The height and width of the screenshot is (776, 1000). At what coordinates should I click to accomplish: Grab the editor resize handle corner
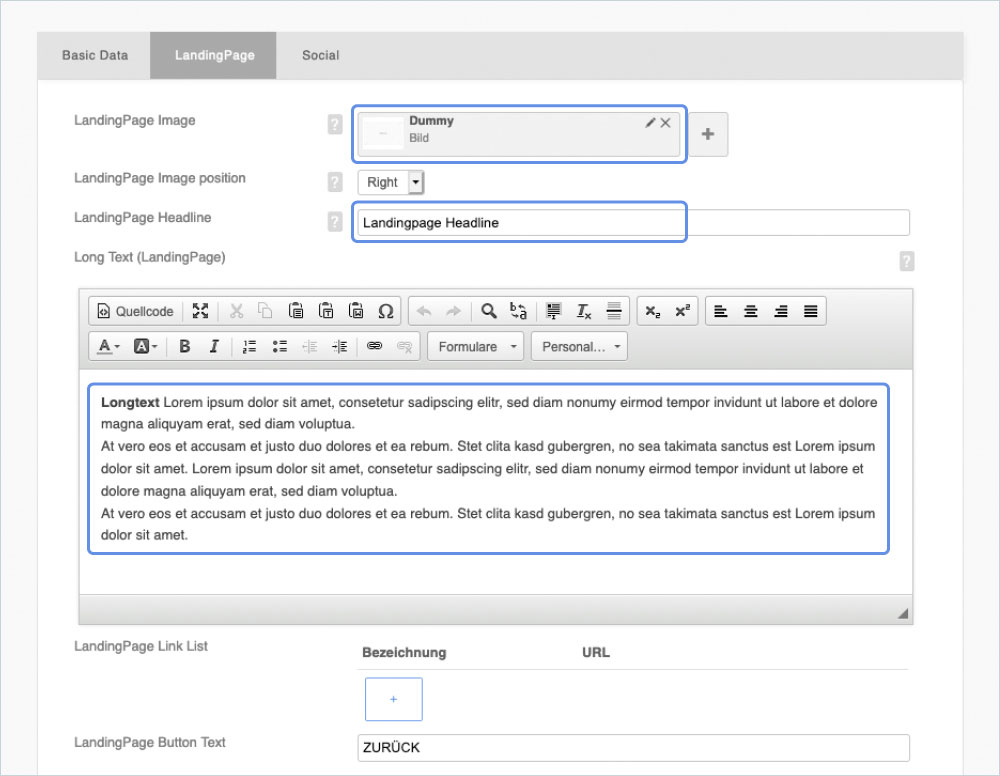[903, 613]
